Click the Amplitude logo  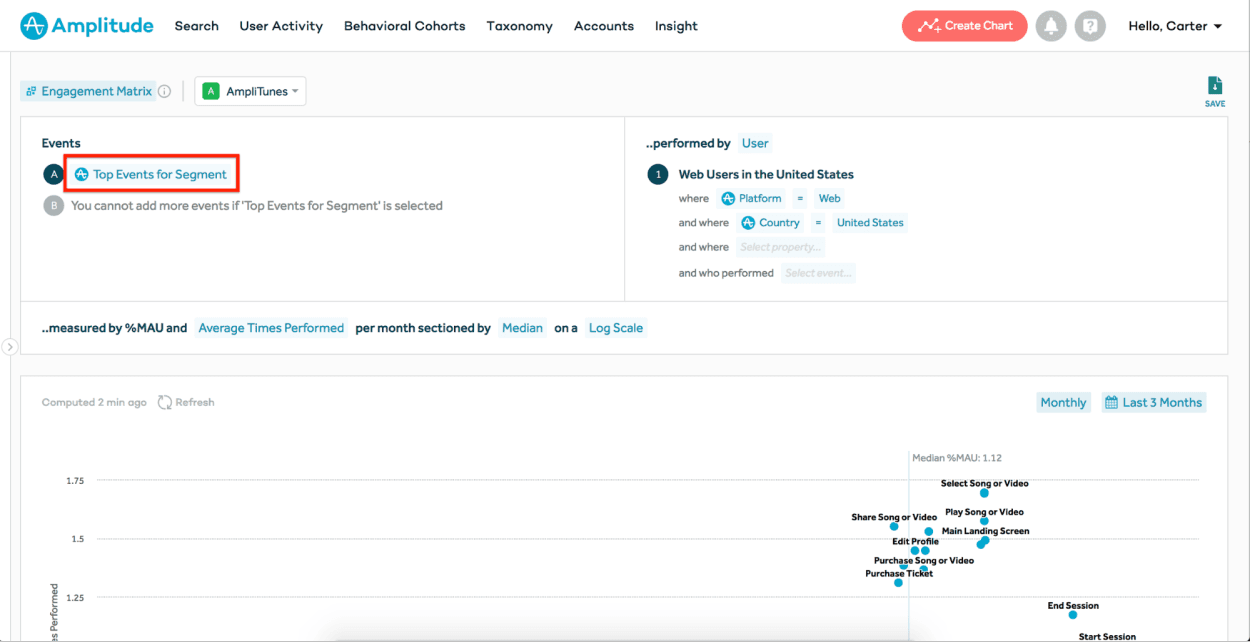[x=87, y=26]
